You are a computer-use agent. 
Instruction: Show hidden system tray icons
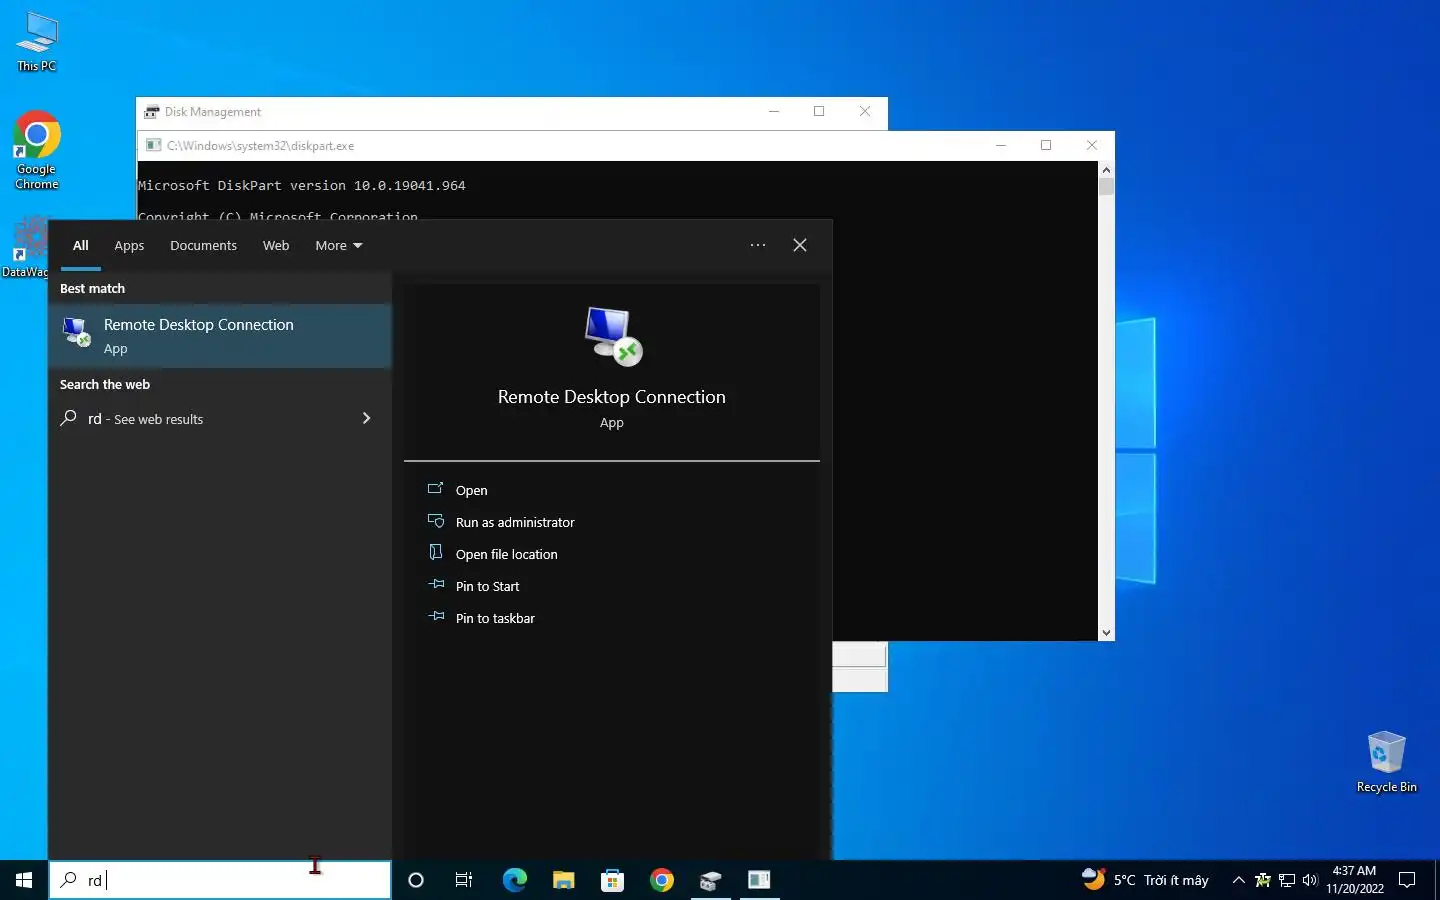1239,880
